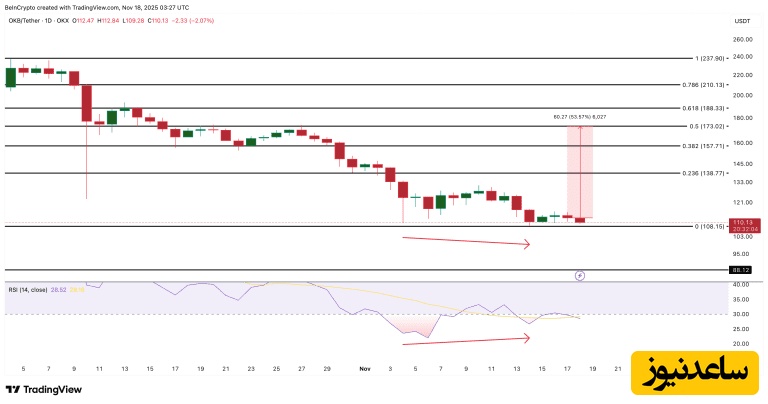Select the pink price range measurement box

580,170
